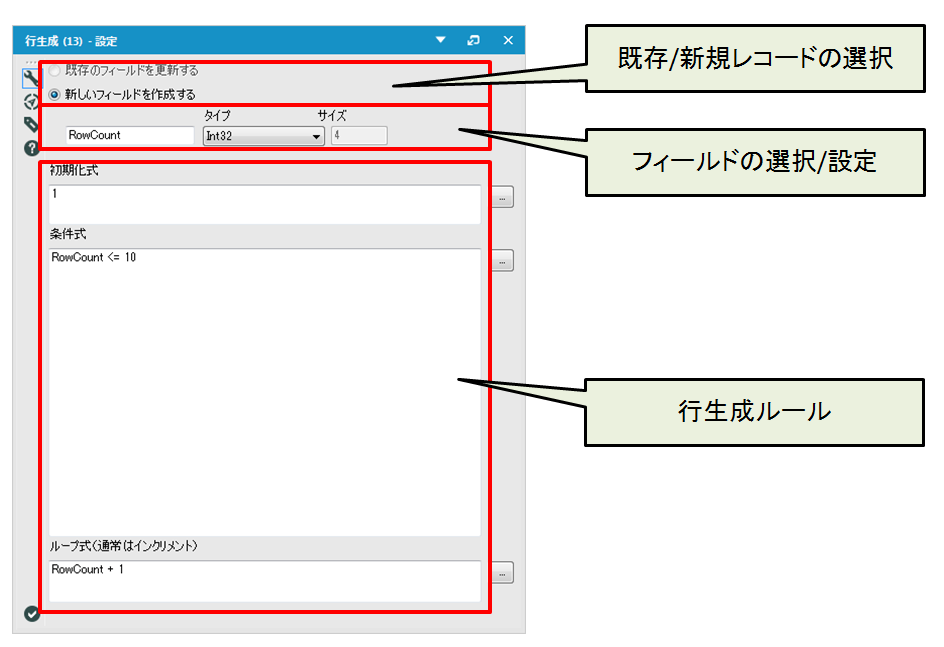Click the checkmark status icon at panel bottom

pyautogui.click(x=31, y=613)
